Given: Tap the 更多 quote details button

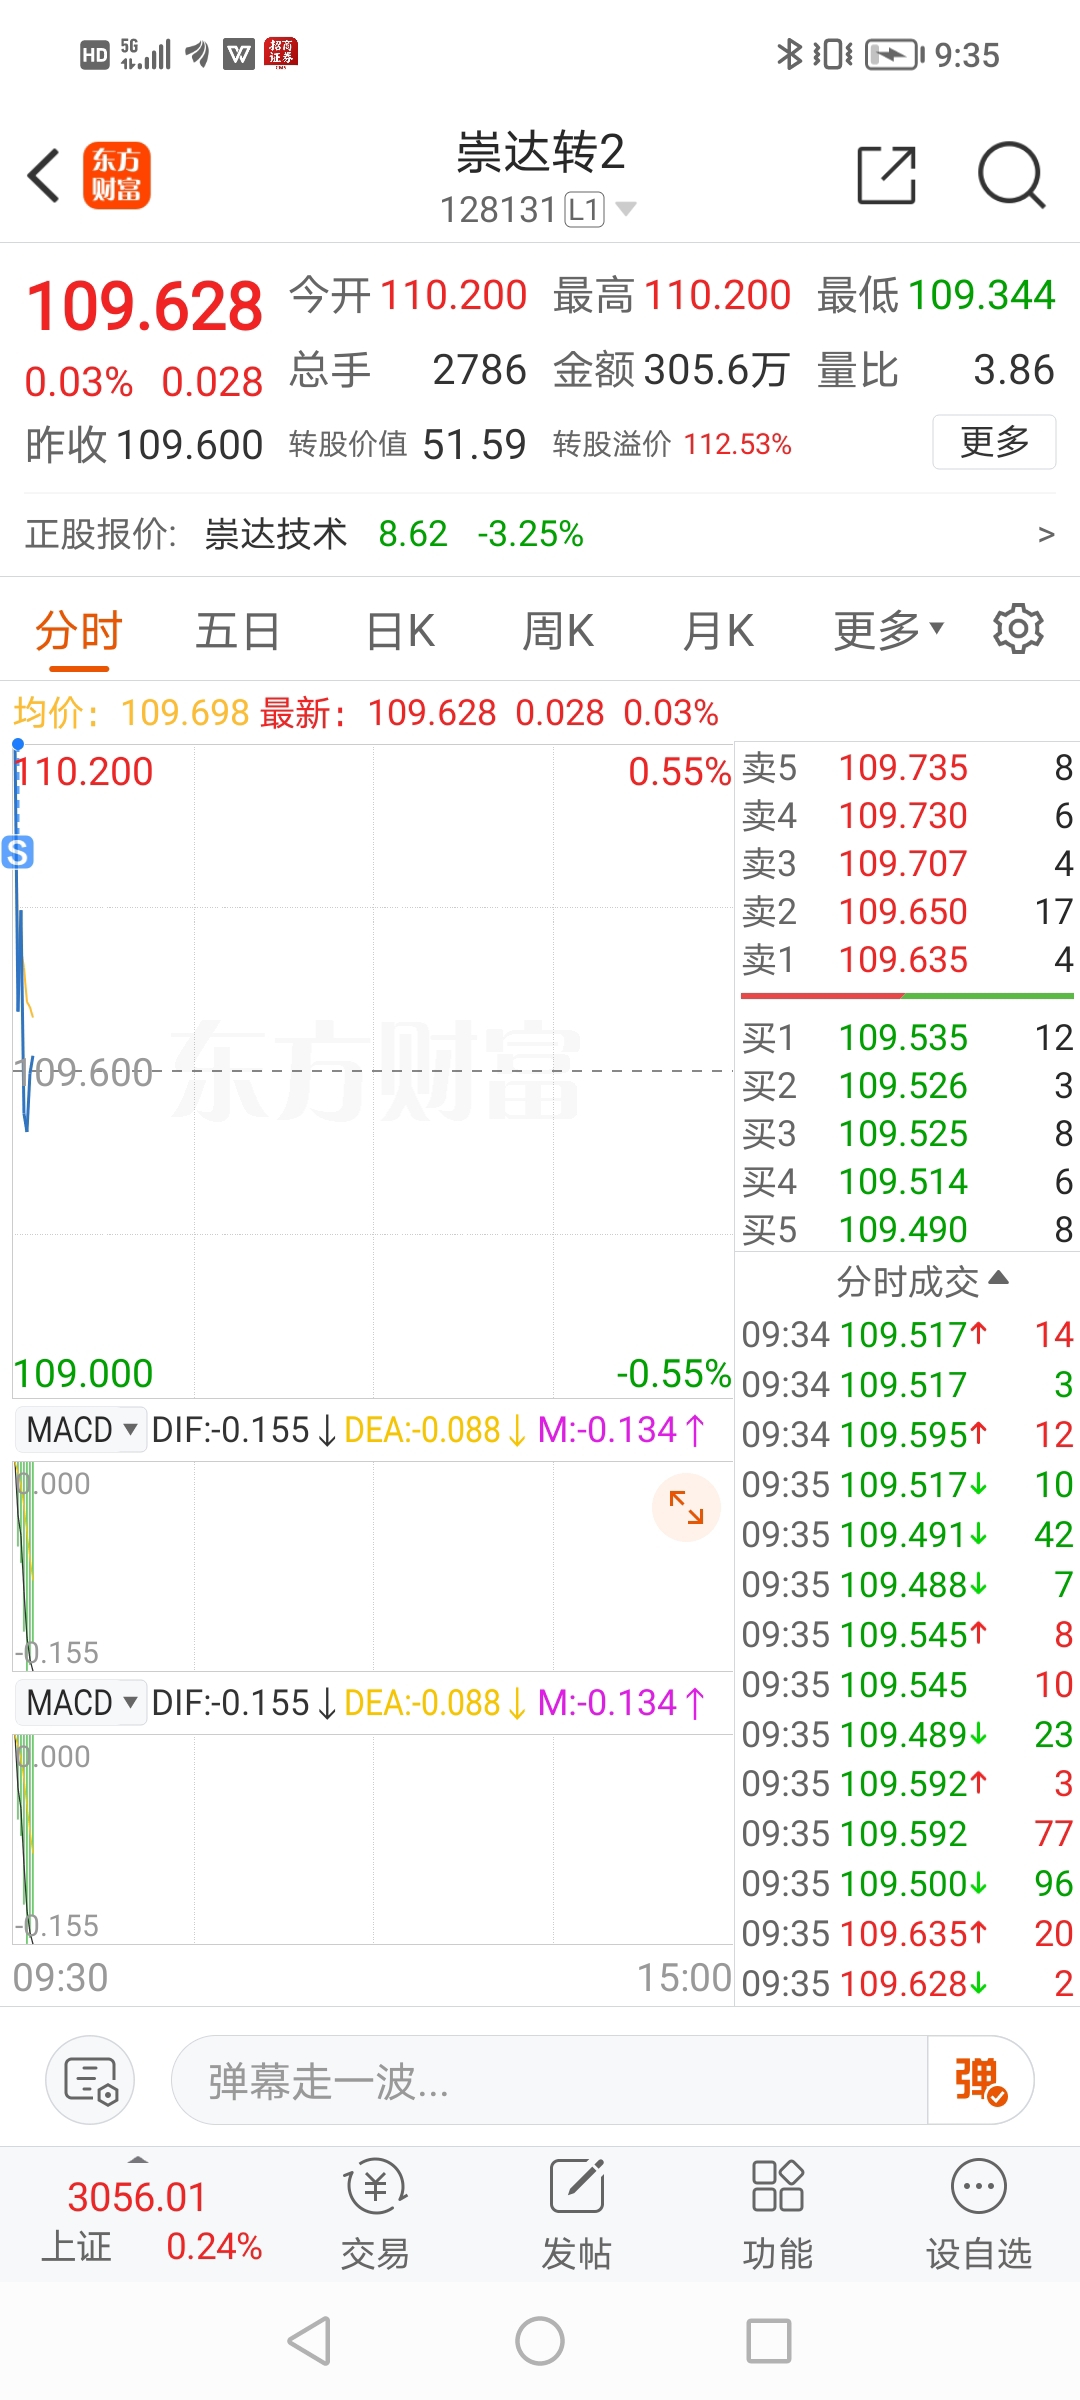Looking at the screenshot, I should coord(994,442).
